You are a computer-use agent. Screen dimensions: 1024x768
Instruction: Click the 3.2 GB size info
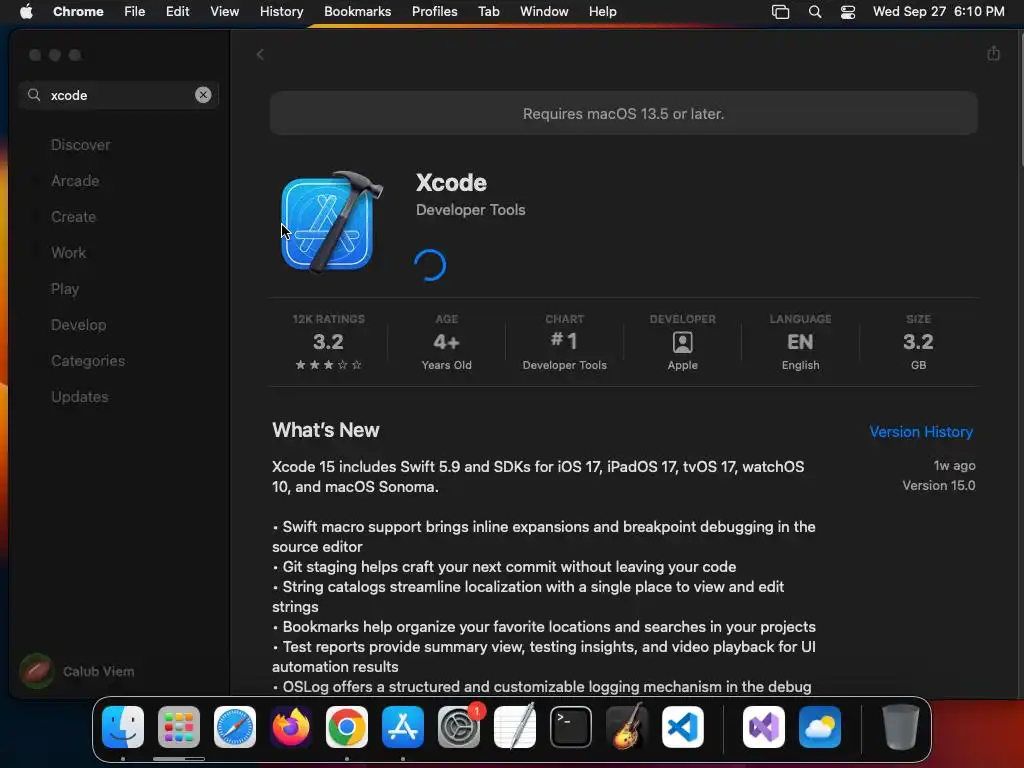coord(918,342)
